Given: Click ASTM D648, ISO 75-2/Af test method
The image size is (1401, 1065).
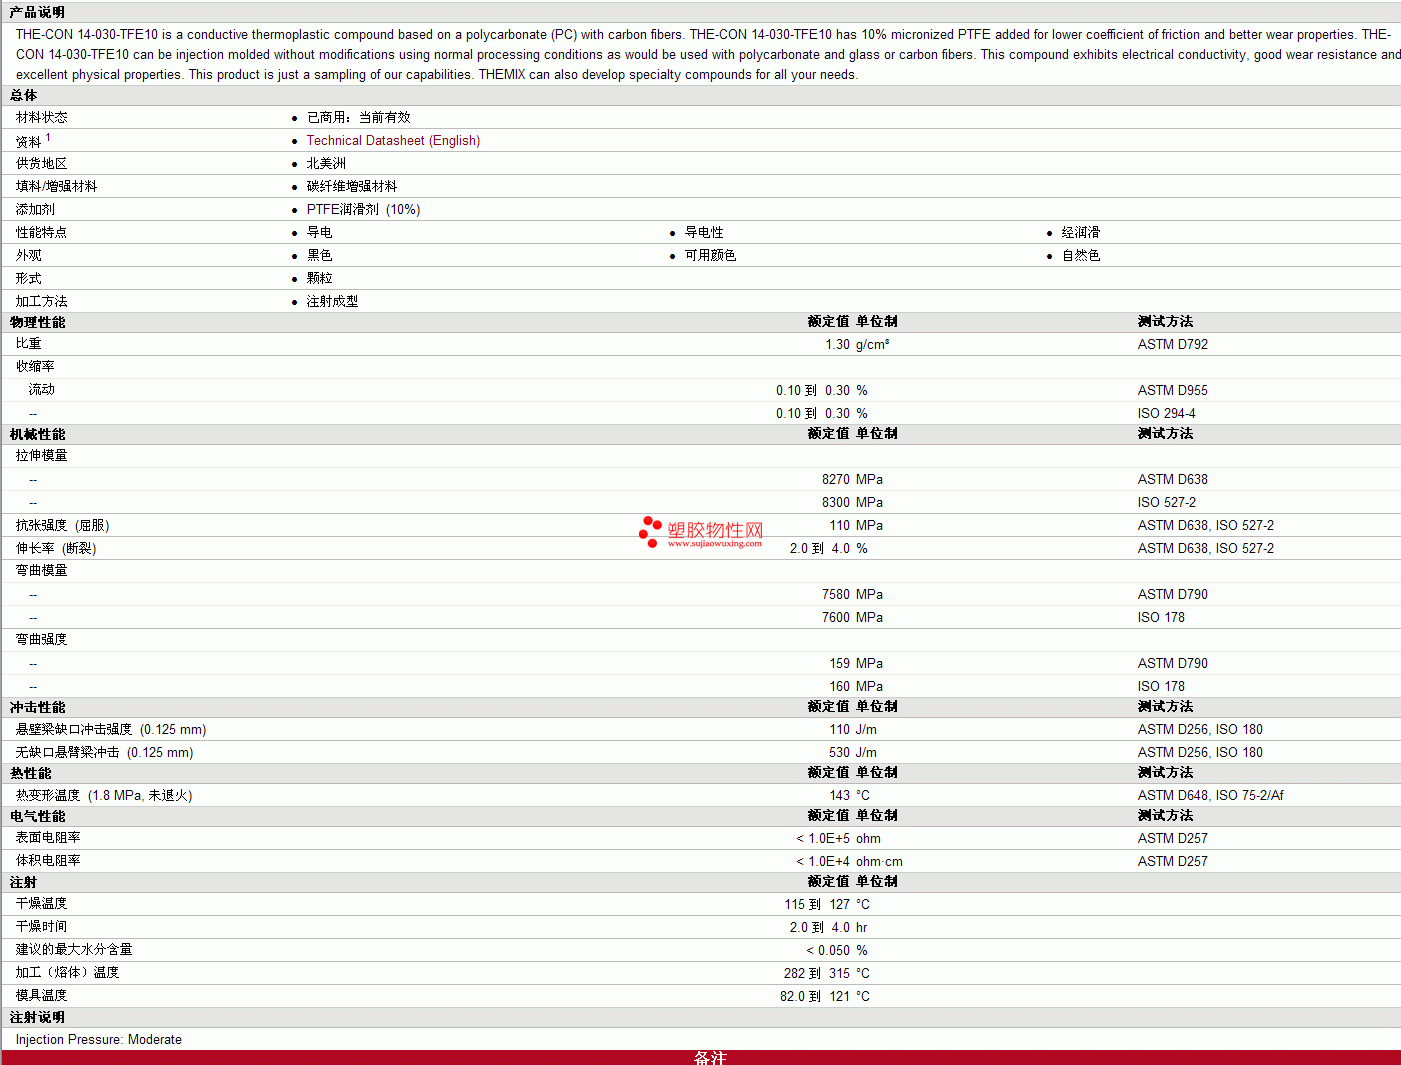Looking at the screenshot, I should tap(1210, 796).
